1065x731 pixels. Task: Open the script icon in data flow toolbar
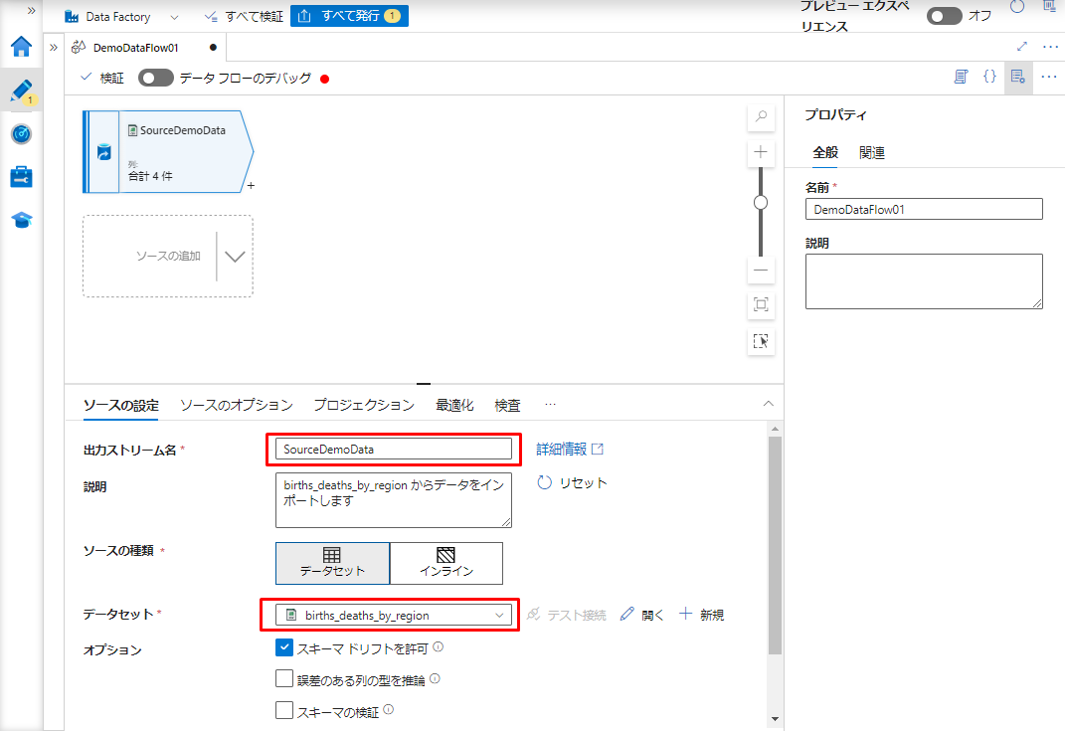pos(961,77)
